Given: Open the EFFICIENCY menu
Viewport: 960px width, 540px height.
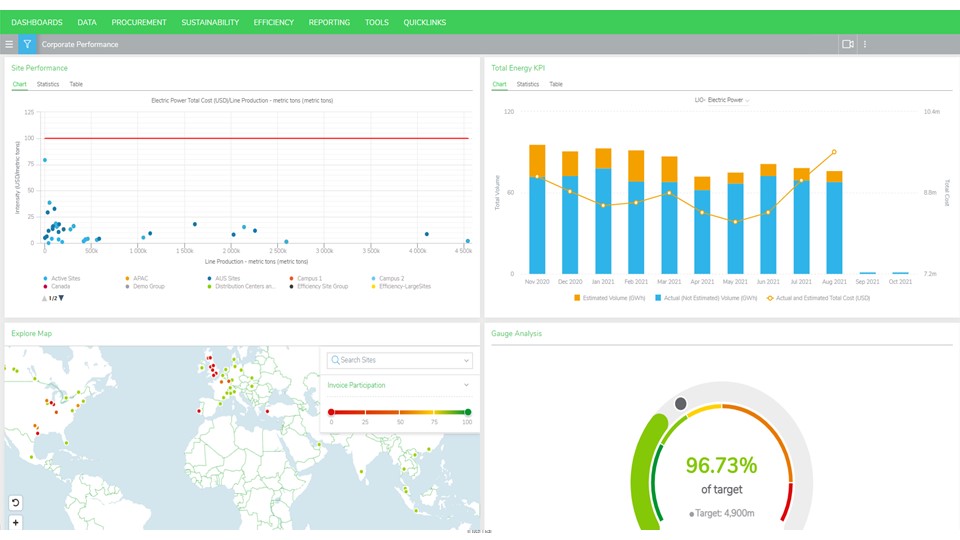Looking at the screenshot, I should (274, 22).
